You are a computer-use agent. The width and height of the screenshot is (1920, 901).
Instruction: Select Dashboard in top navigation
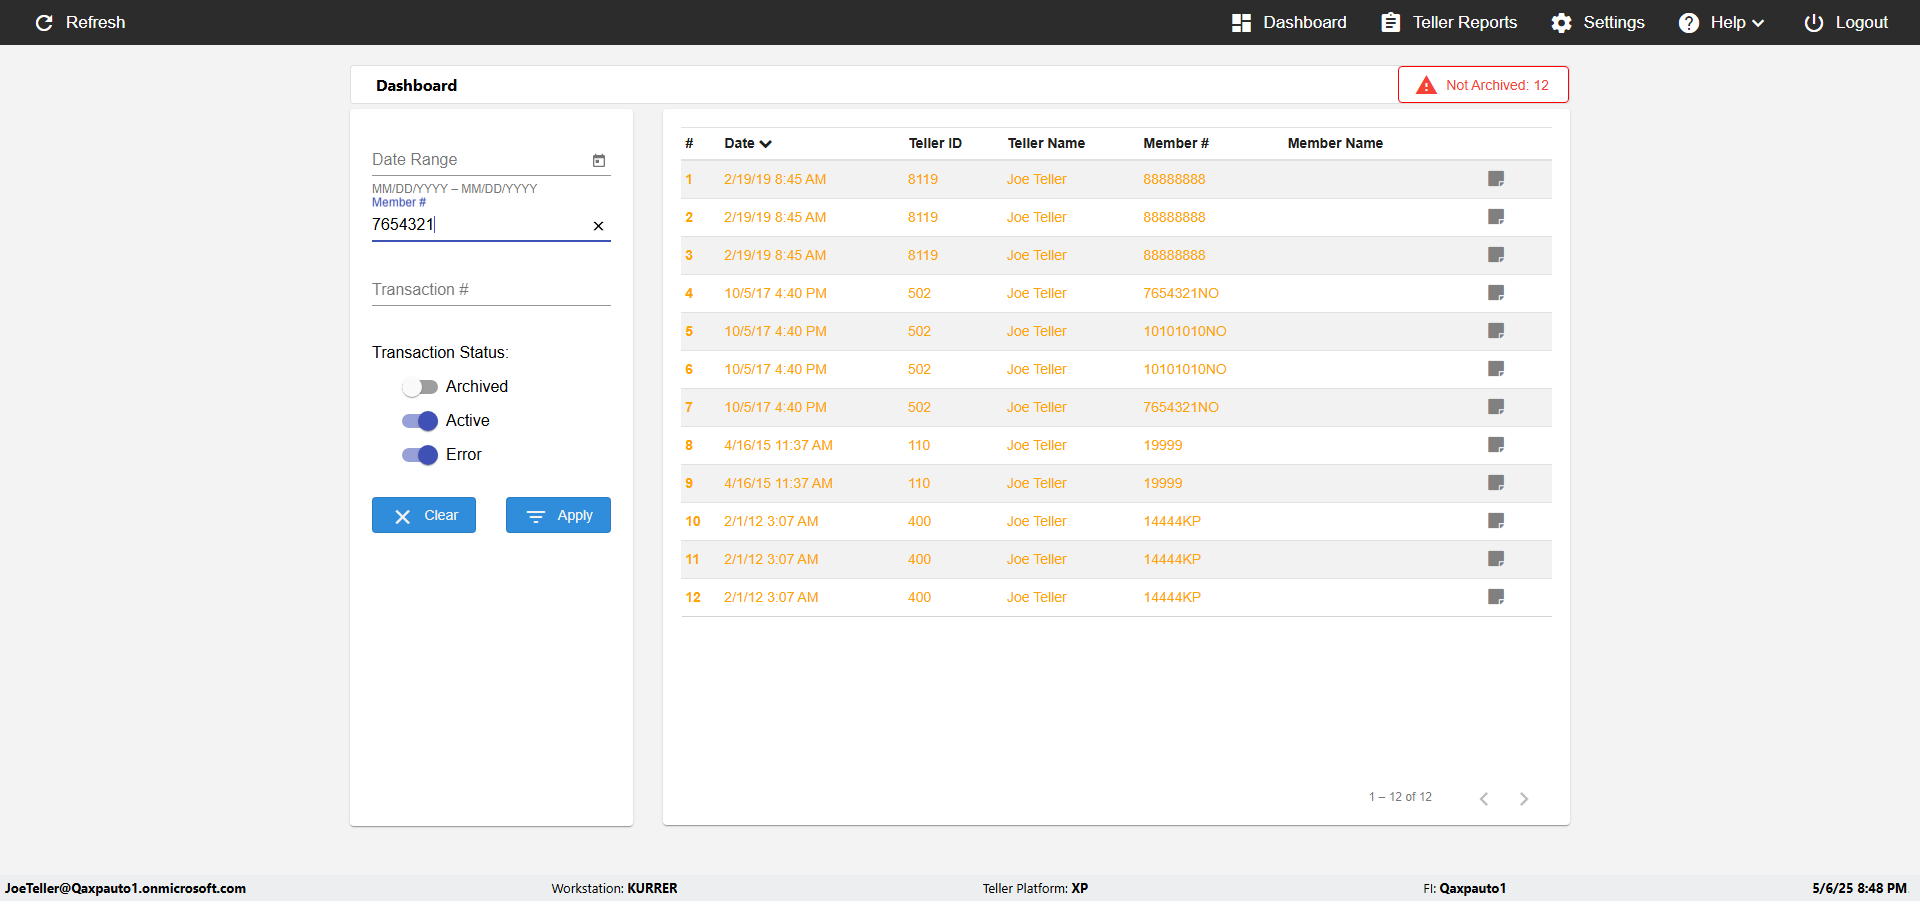1289,22
